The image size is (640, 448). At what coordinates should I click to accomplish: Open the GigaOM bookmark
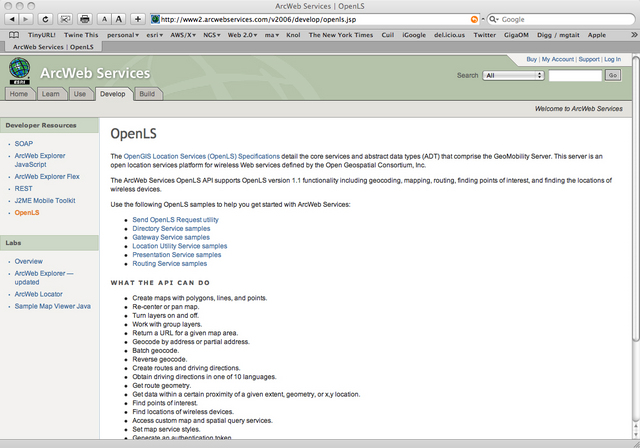[x=516, y=35]
